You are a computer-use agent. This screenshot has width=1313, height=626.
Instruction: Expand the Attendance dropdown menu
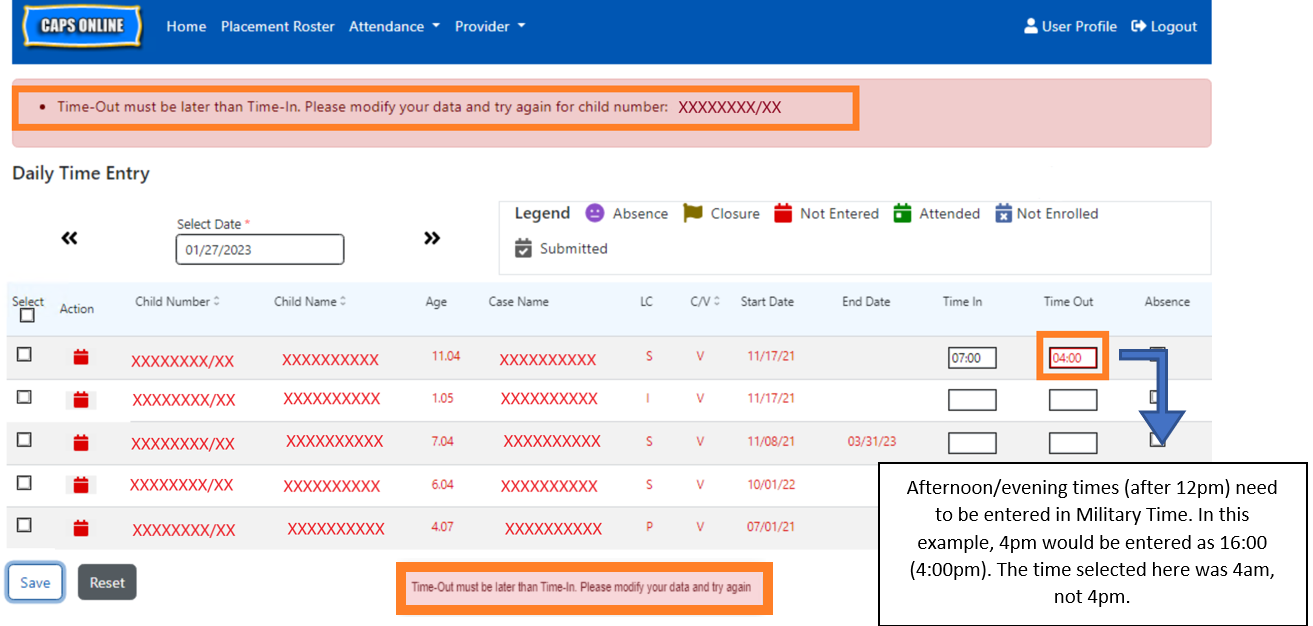click(394, 27)
